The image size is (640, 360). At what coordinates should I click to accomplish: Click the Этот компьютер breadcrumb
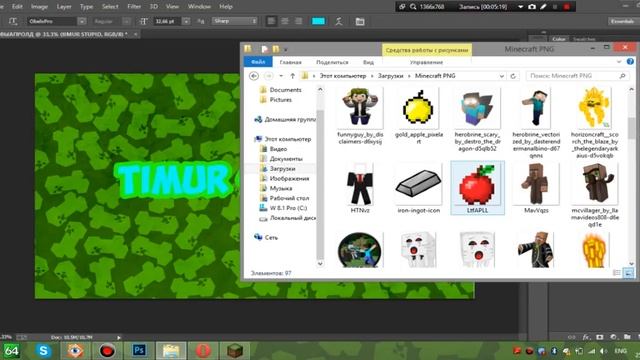point(343,76)
